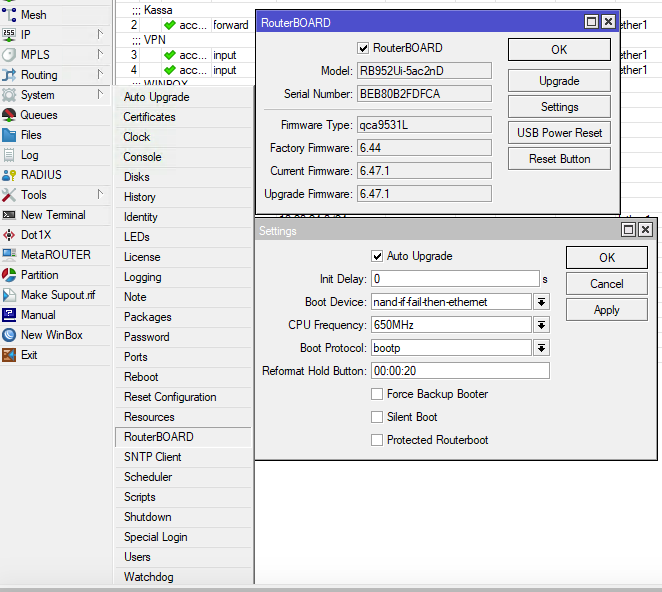
Task: Click the Settings button in RouterBOARD window
Action: click(x=559, y=107)
